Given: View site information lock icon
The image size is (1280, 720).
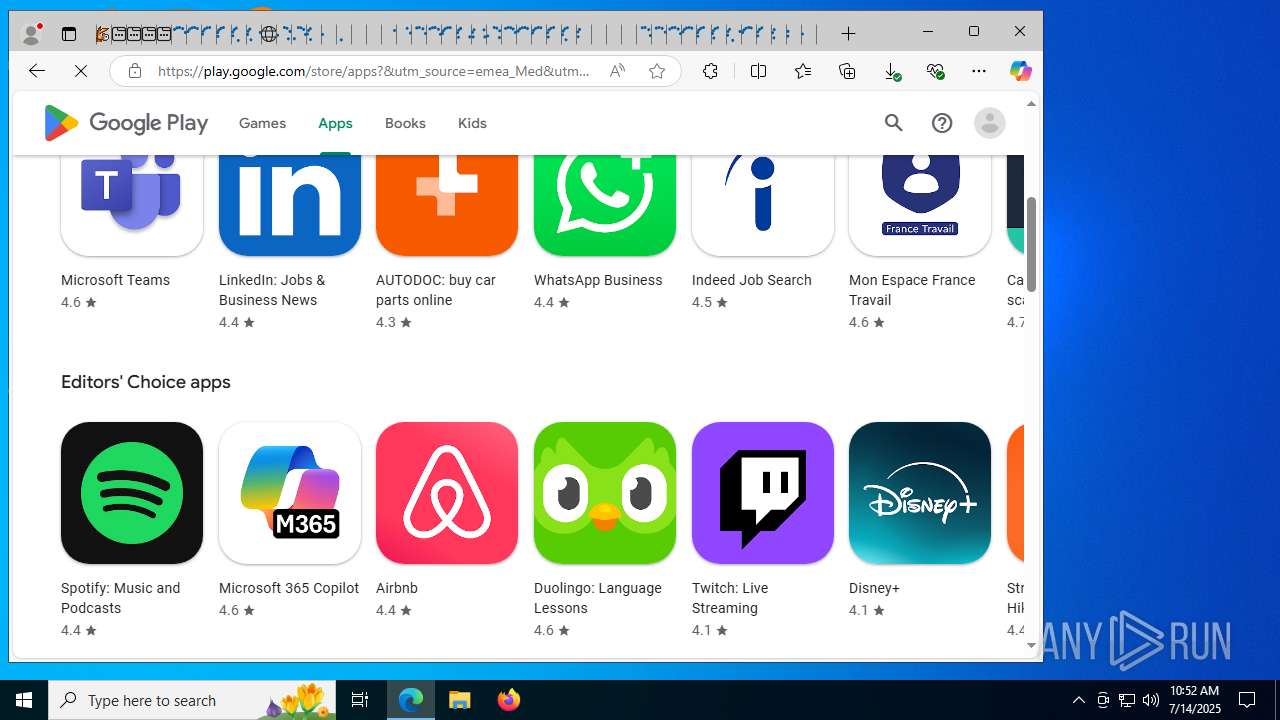Looking at the screenshot, I should [x=135, y=71].
